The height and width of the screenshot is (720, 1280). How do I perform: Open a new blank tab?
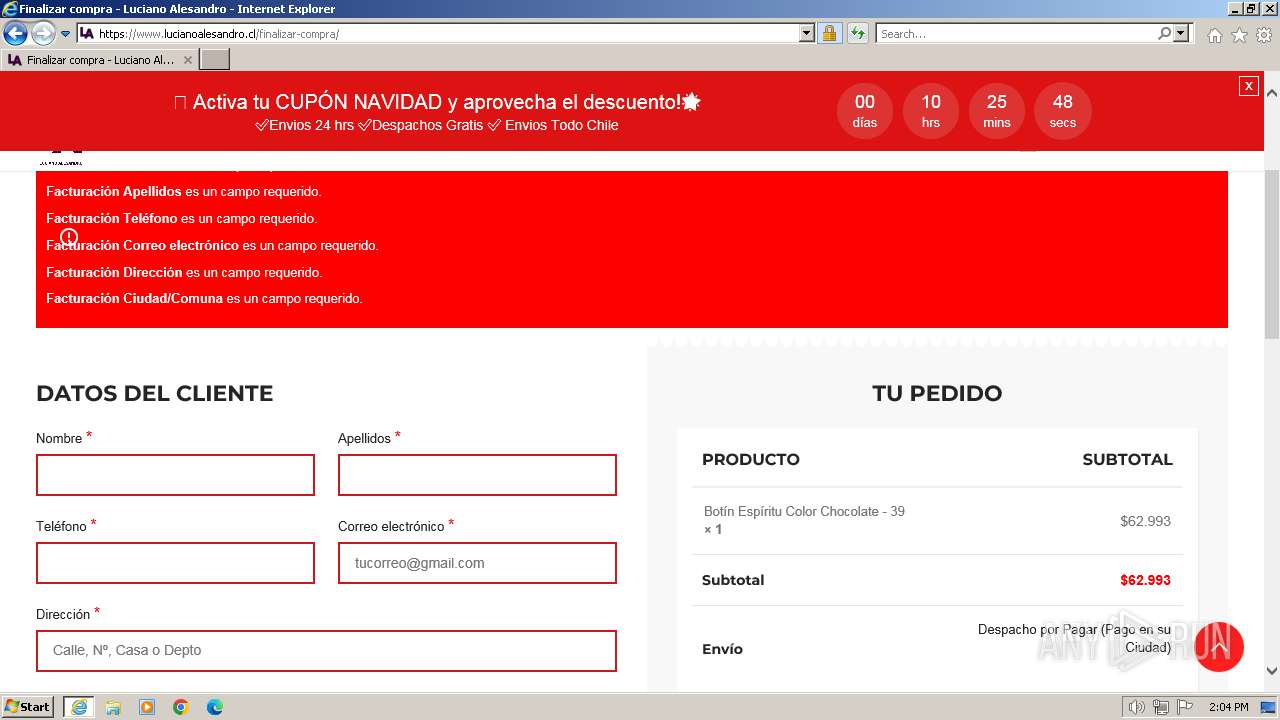215,60
